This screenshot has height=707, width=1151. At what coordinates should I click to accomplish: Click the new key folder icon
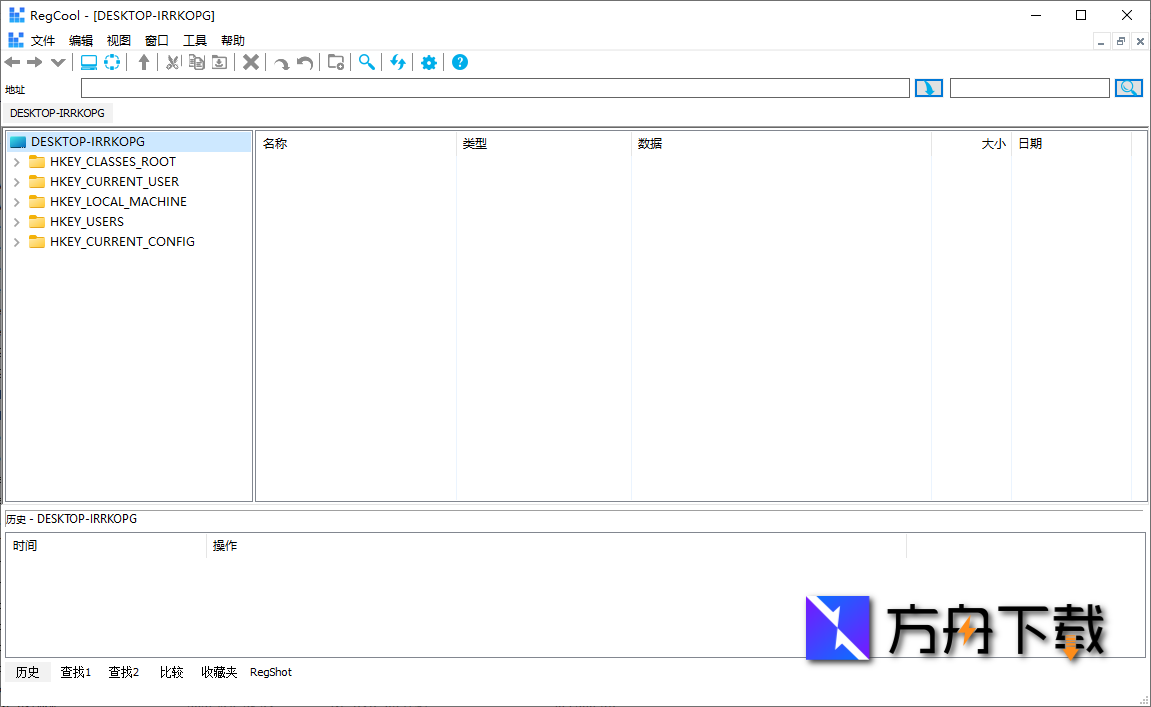pos(336,63)
